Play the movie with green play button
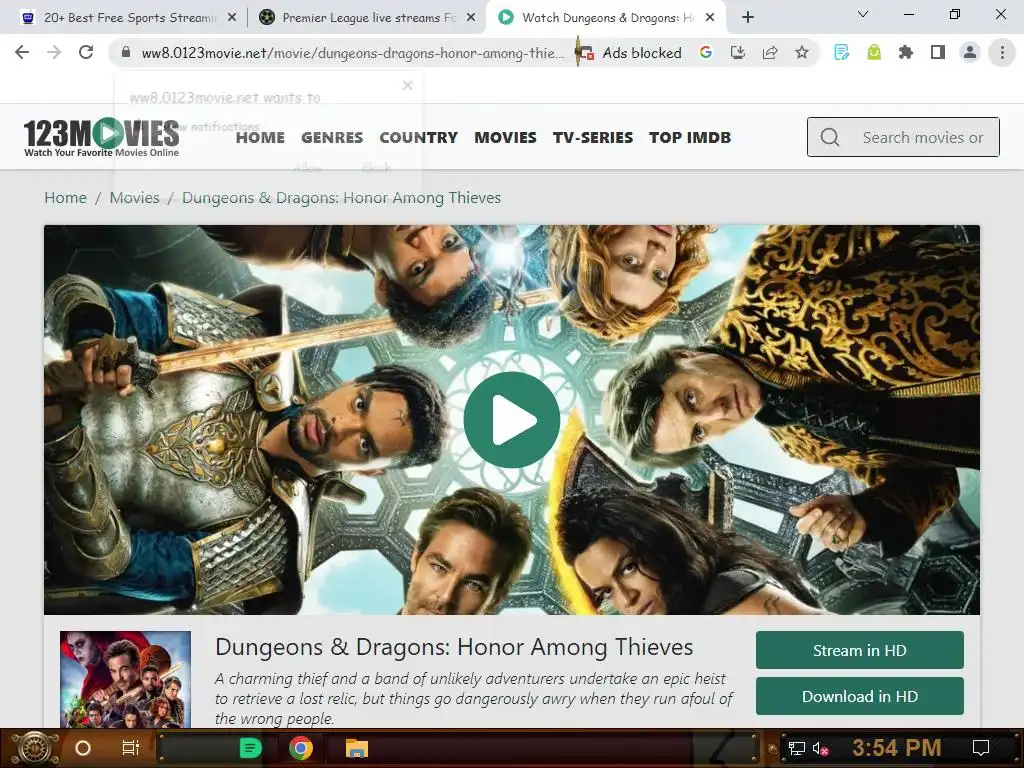The width and height of the screenshot is (1024, 768). (x=511, y=419)
